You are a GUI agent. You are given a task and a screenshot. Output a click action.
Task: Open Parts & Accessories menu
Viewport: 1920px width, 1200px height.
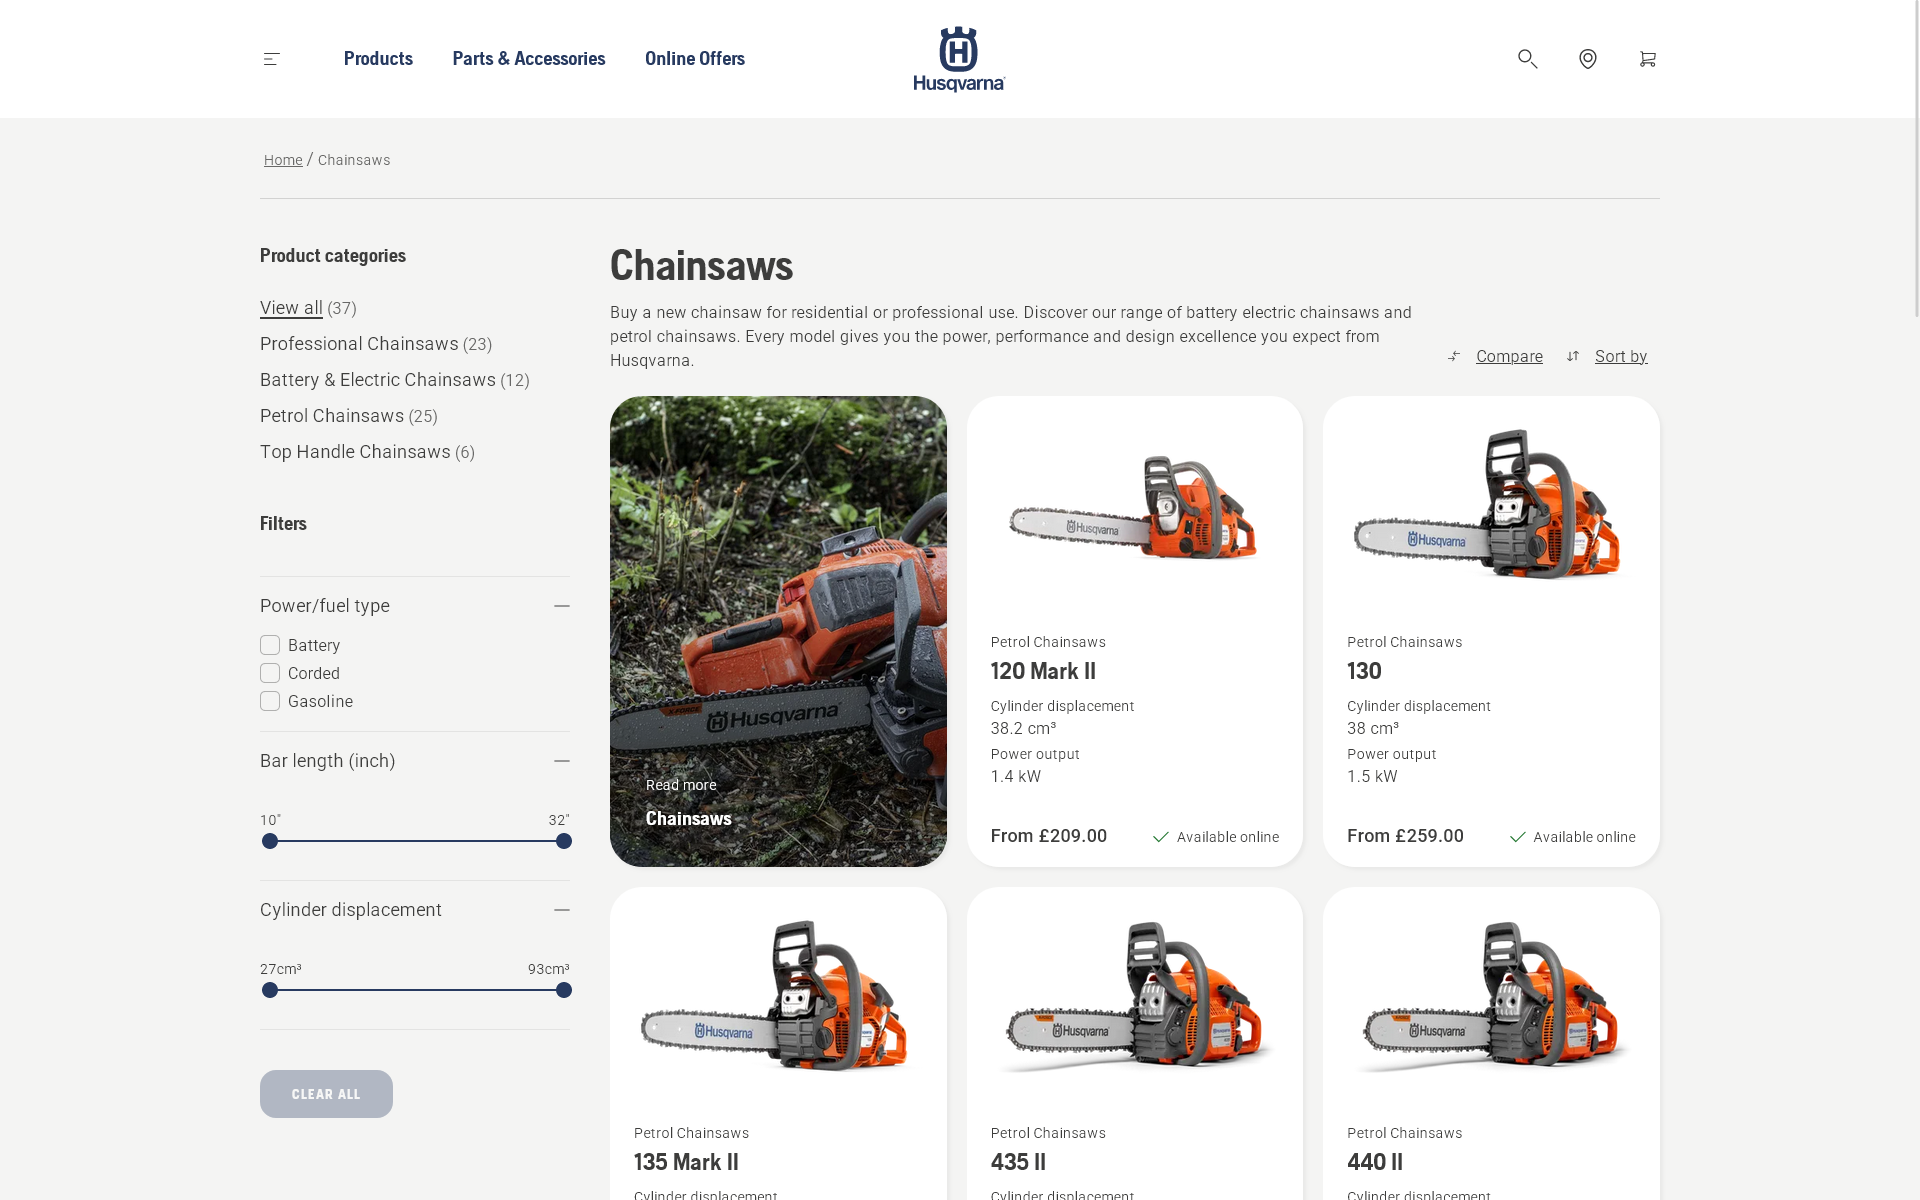pos(528,59)
